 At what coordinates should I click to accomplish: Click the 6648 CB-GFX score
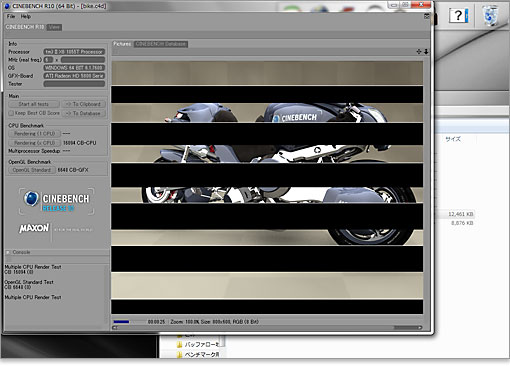73,170
